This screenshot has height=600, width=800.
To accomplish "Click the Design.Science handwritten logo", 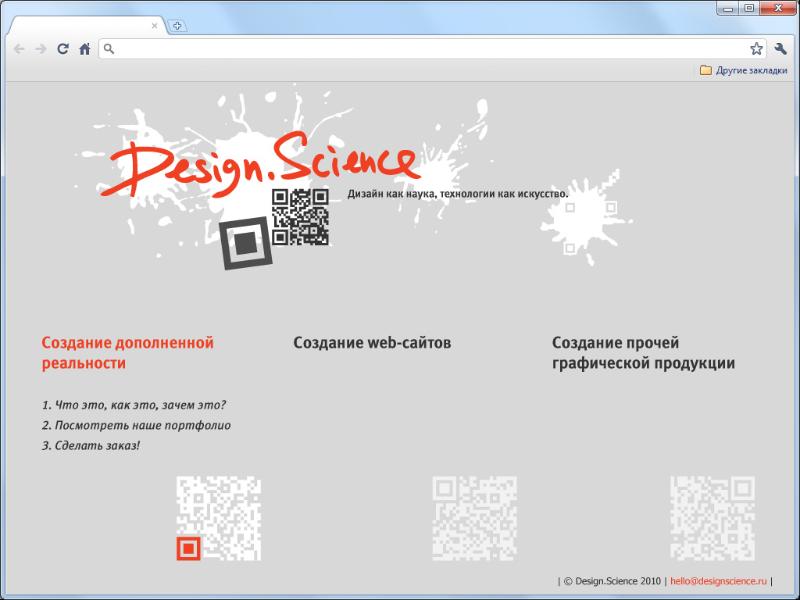I will coord(260,164).
